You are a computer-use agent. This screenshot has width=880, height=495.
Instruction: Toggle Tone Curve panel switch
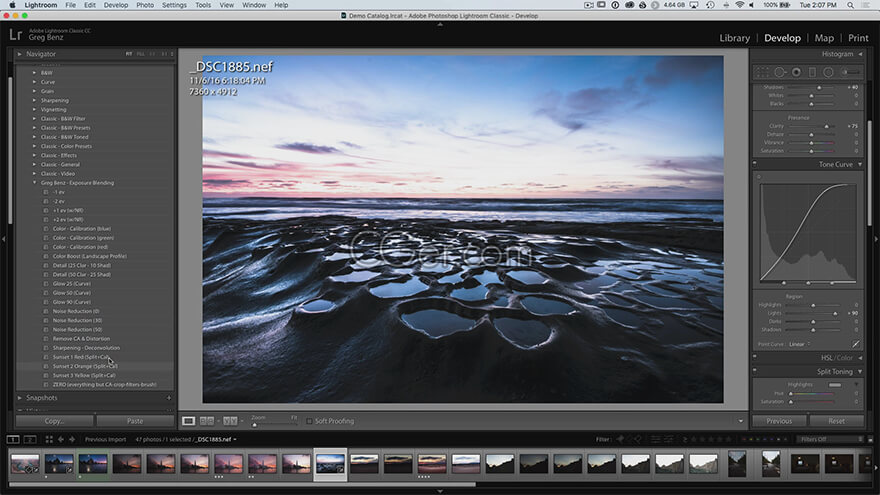point(755,164)
